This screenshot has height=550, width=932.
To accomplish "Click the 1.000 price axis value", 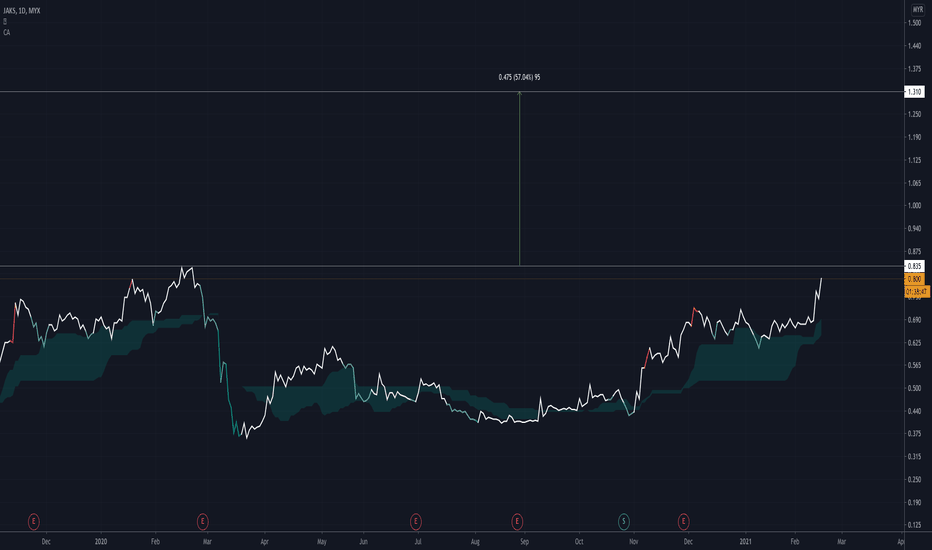I will click(x=914, y=205).
